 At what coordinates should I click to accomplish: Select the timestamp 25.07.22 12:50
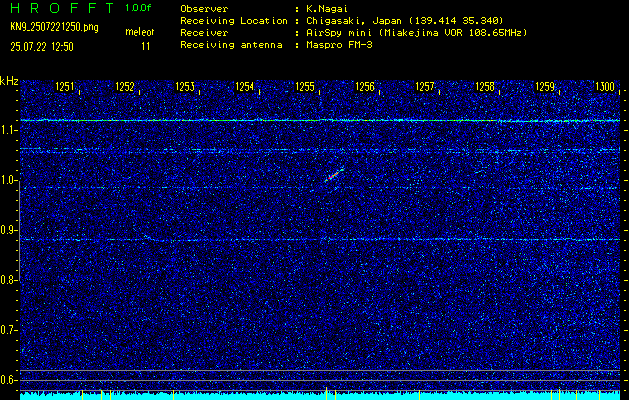pyautogui.click(x=42, y=47)
